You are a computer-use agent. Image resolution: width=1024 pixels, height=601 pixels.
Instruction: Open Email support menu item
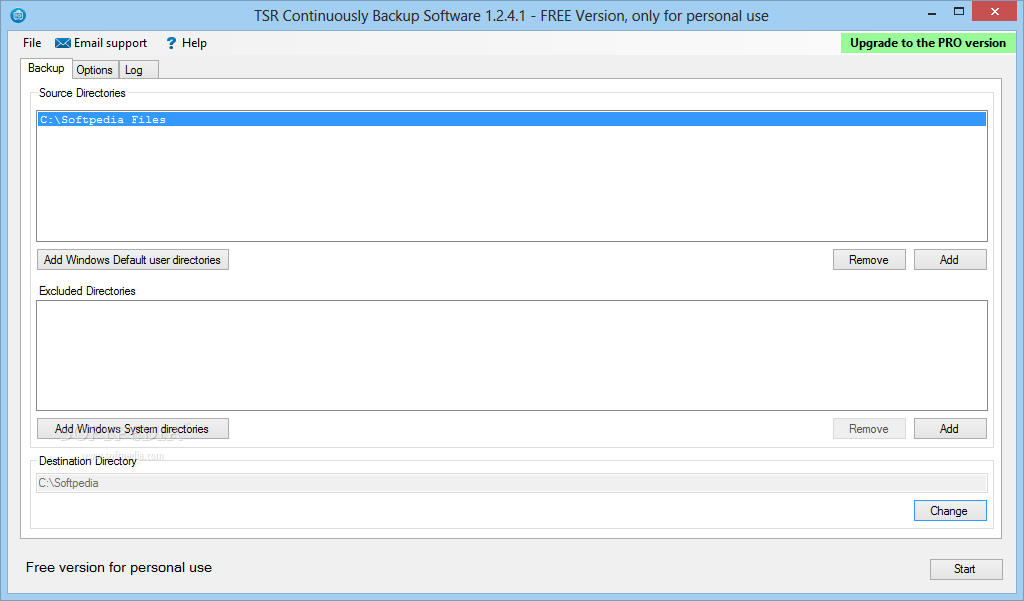pyautogui.click(x=101, y=43)
